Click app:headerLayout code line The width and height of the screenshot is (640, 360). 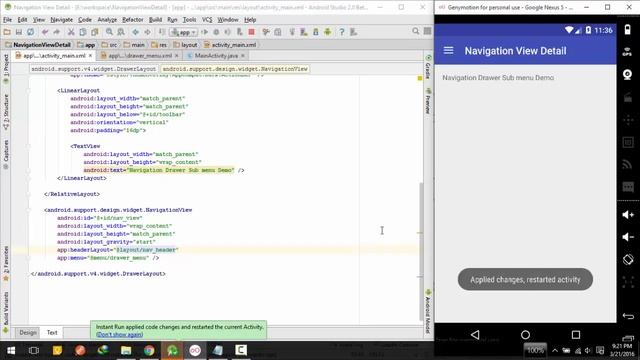pyautogui.click(x=118, y=250)
